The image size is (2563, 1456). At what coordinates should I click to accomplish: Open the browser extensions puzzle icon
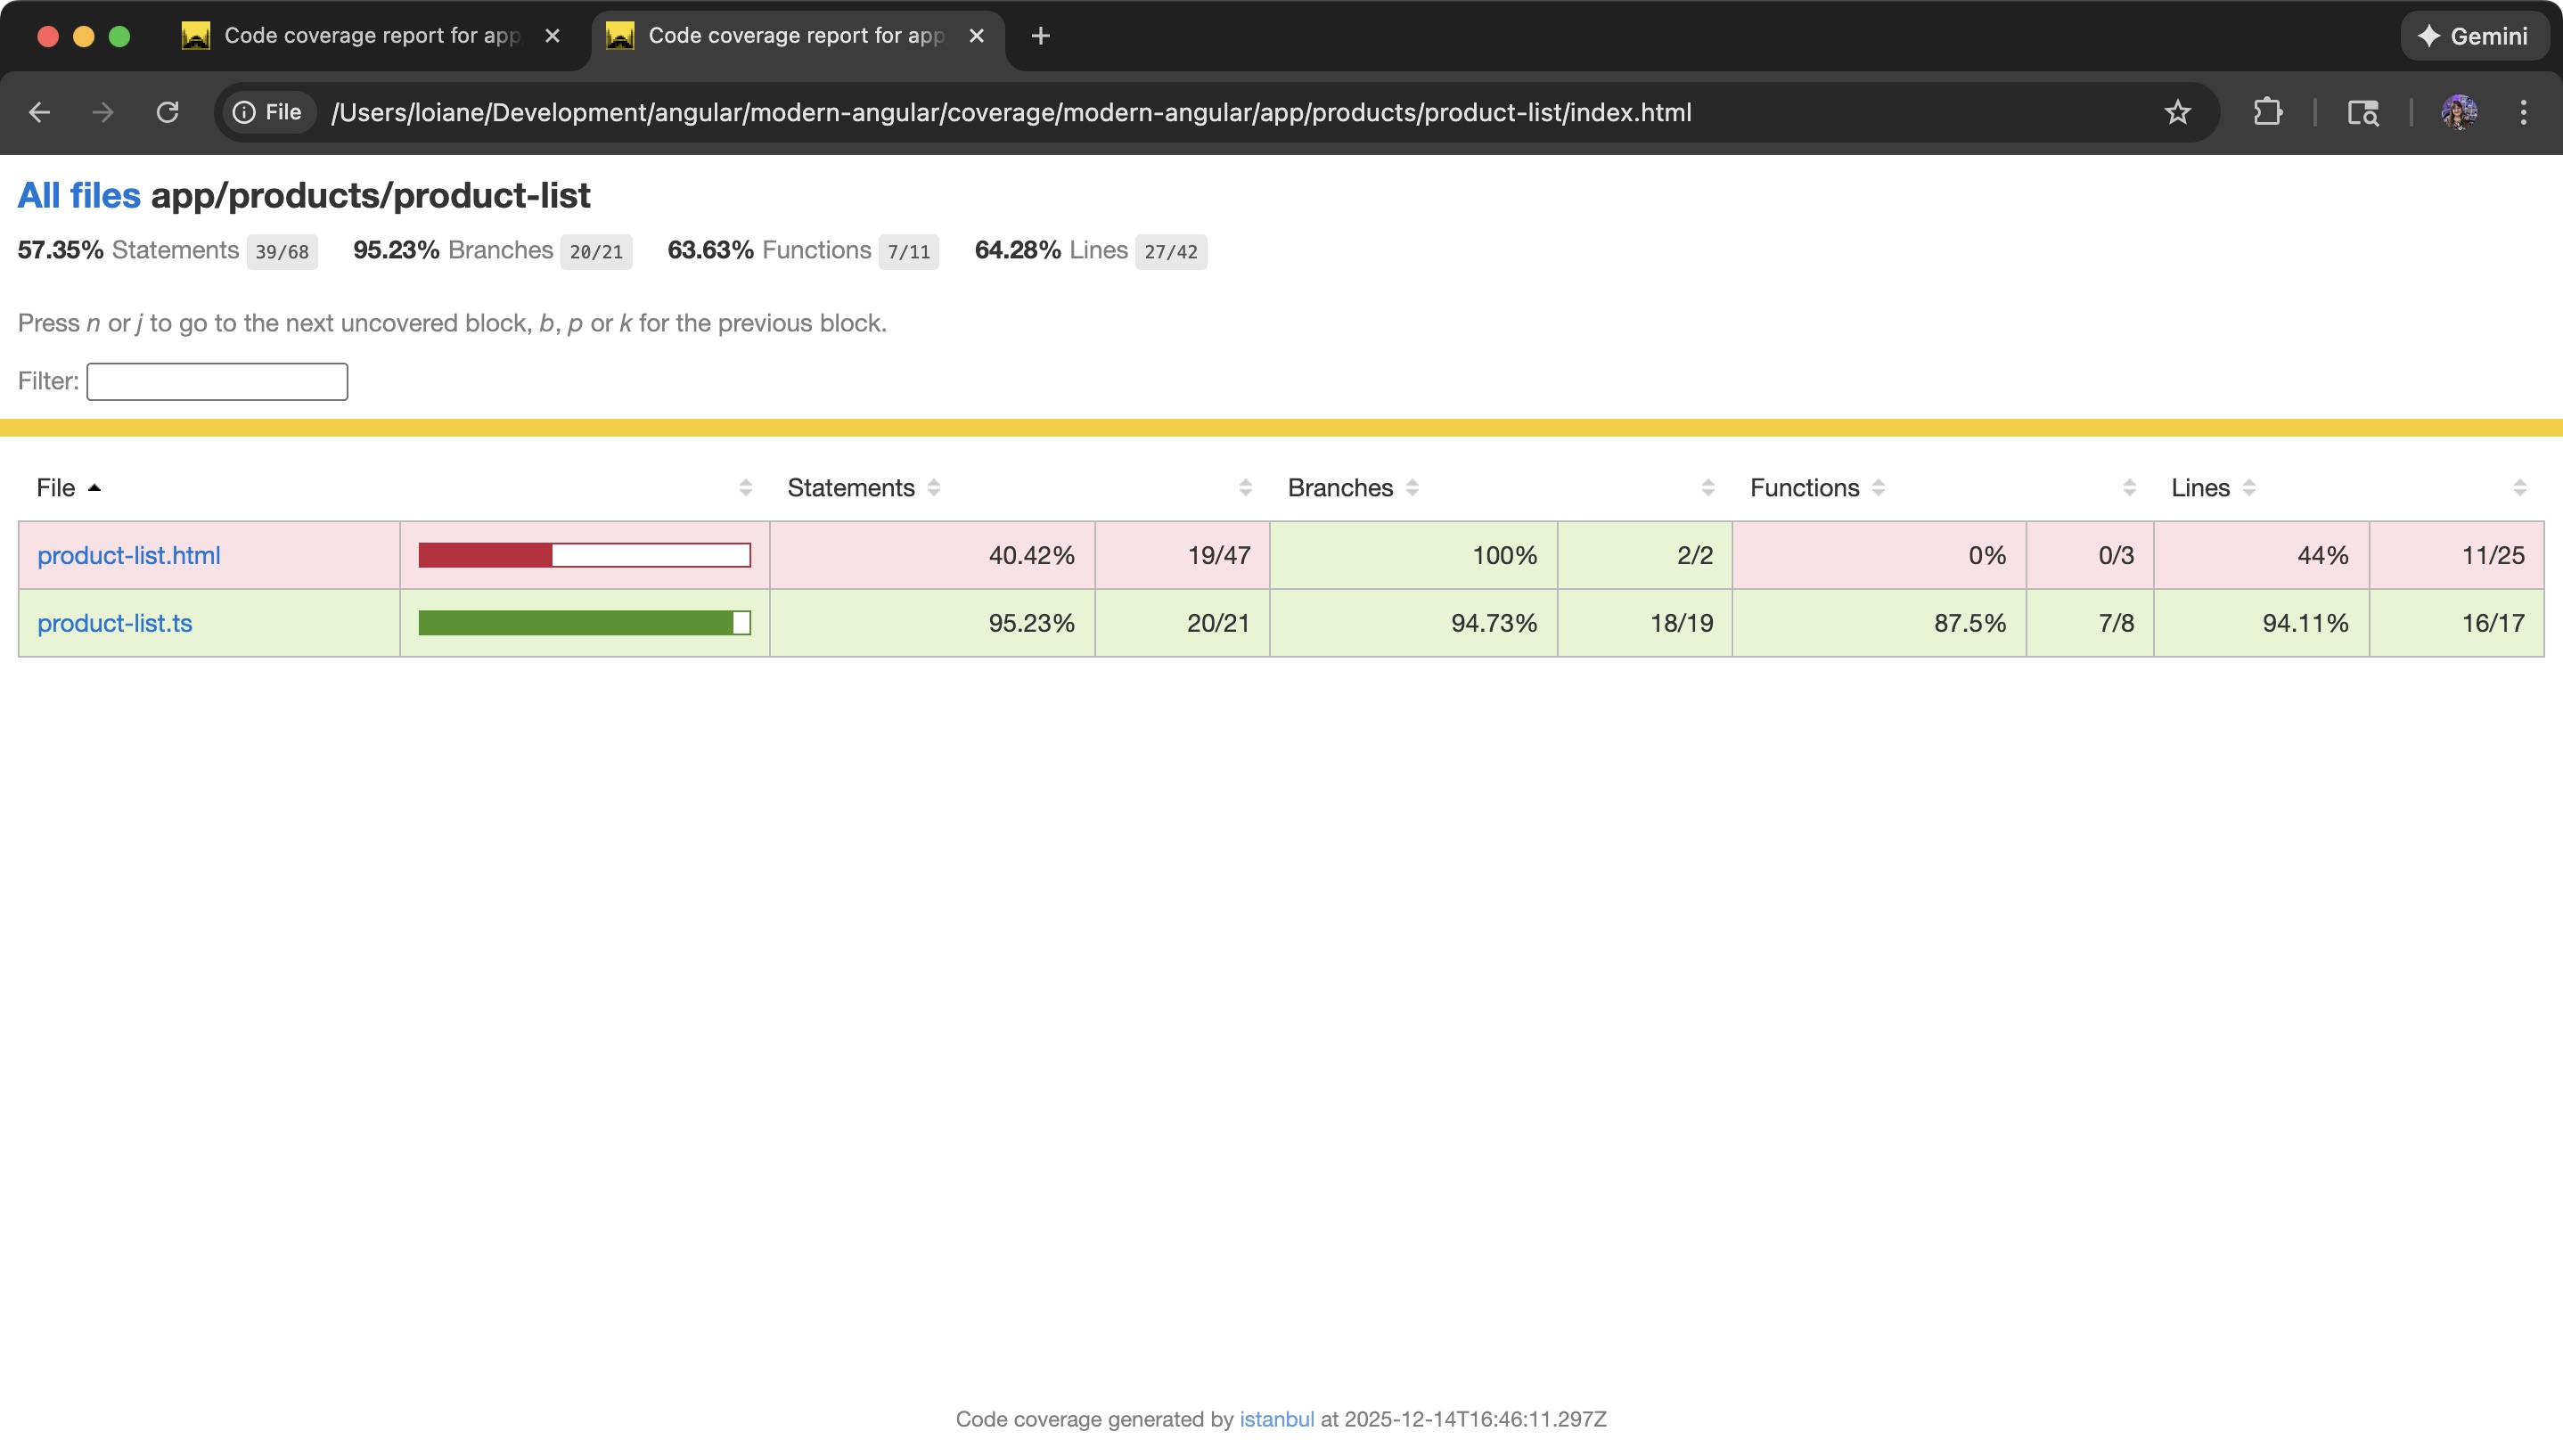(x=2267, y=112)
